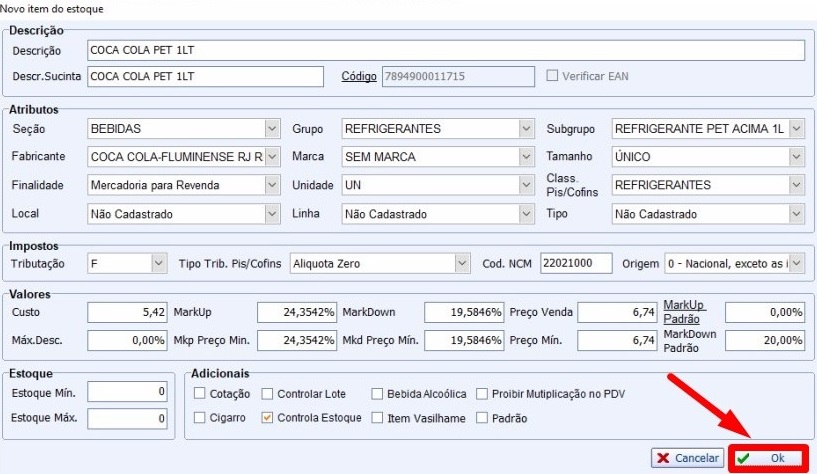Check the Item Vasilhame checkbox
This screenshot has width=817, height=474.
(378, 418)
